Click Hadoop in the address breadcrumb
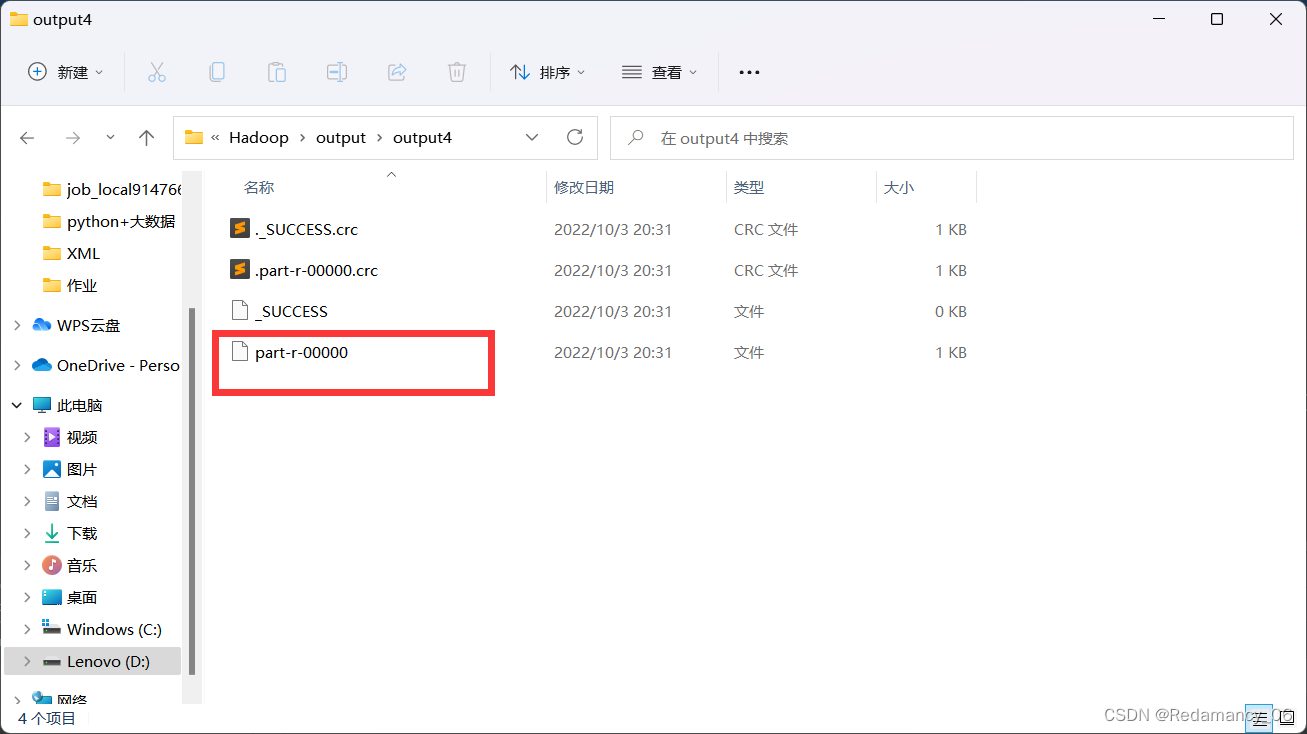 point(258,138)
